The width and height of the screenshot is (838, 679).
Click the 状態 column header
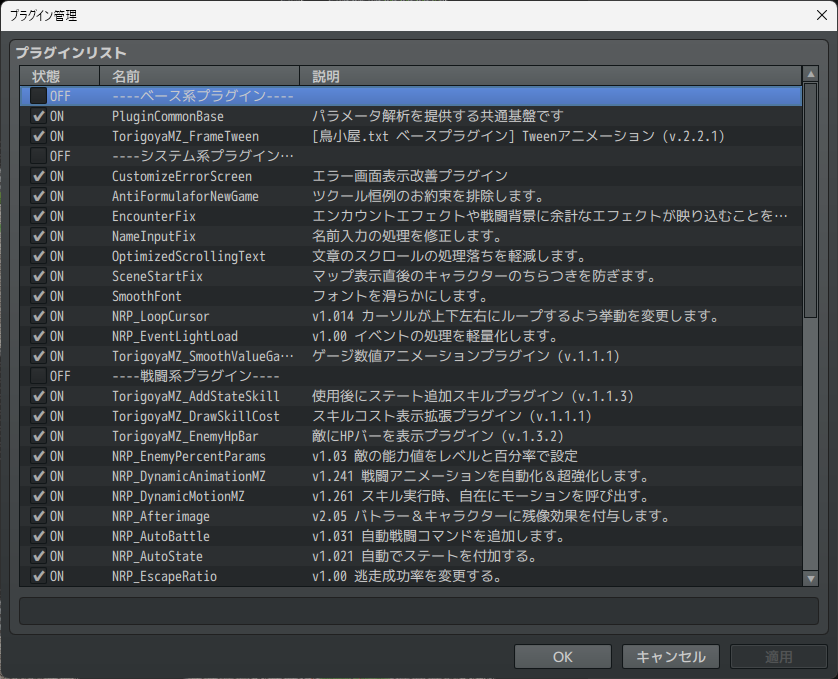click(x=60, y=76)
